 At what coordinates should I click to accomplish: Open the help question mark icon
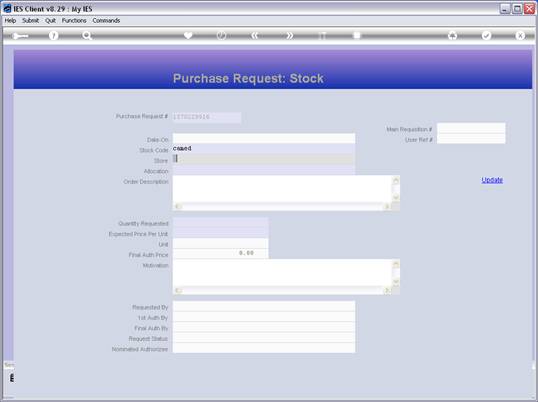(x=53, y=36)
